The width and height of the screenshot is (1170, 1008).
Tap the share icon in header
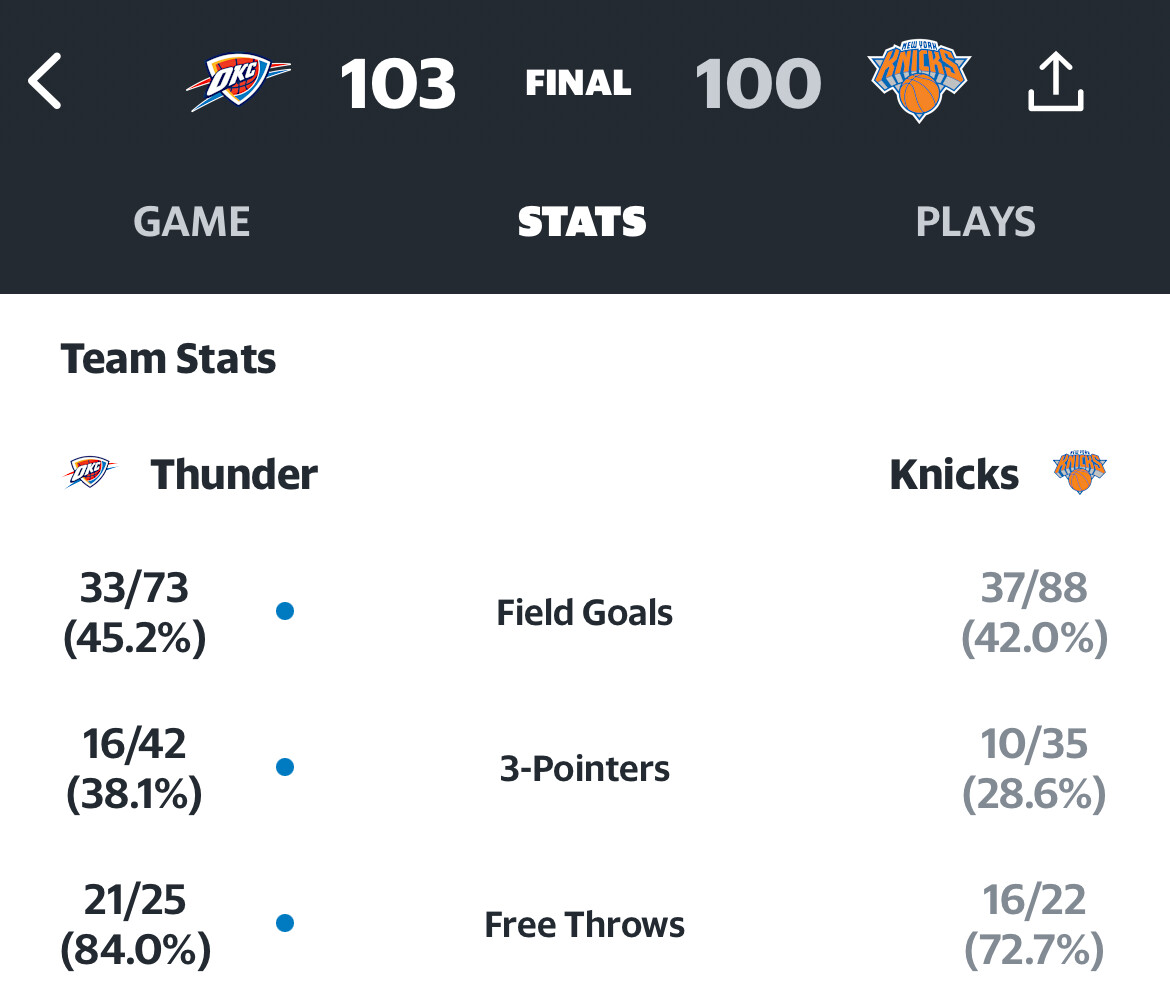pos(1055,81)
